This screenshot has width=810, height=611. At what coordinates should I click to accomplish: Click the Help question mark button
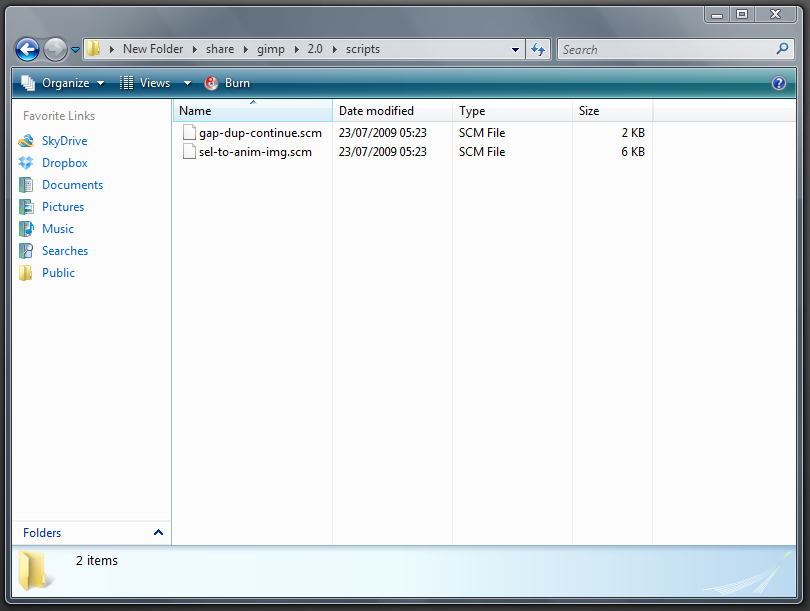779,83
